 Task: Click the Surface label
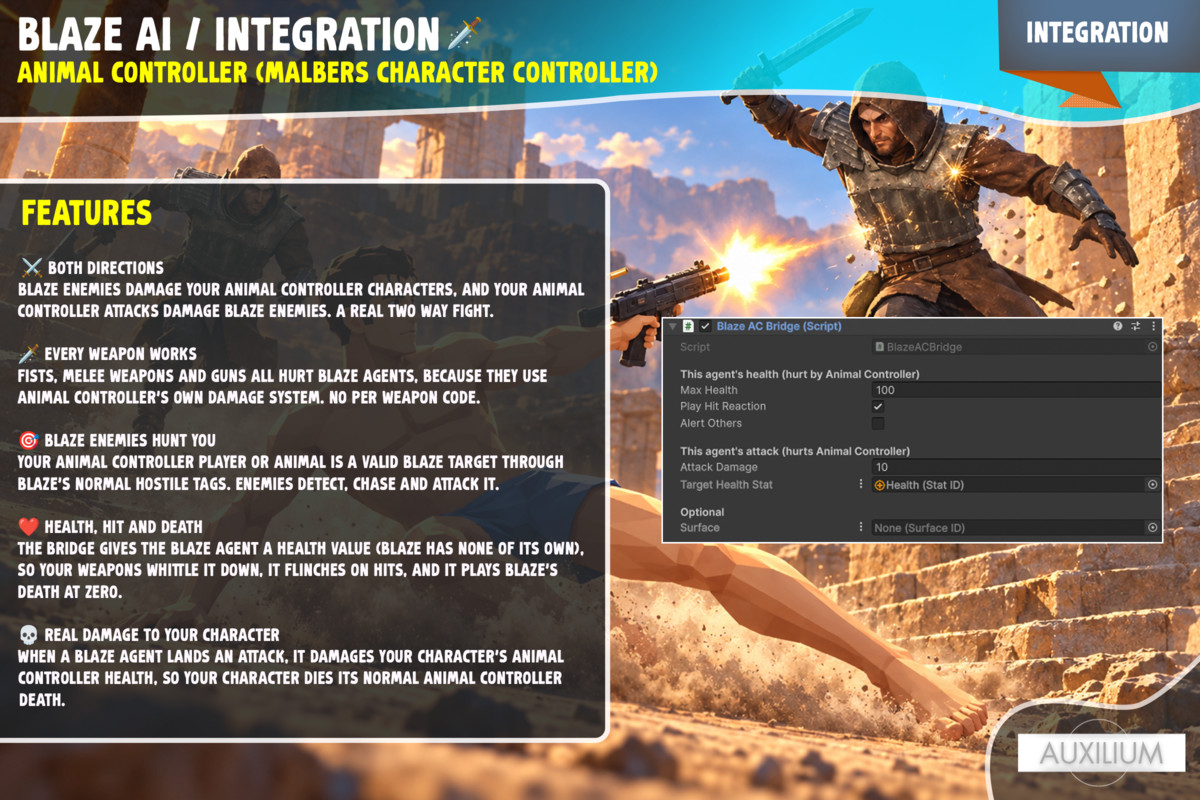[x=700, y=527]
